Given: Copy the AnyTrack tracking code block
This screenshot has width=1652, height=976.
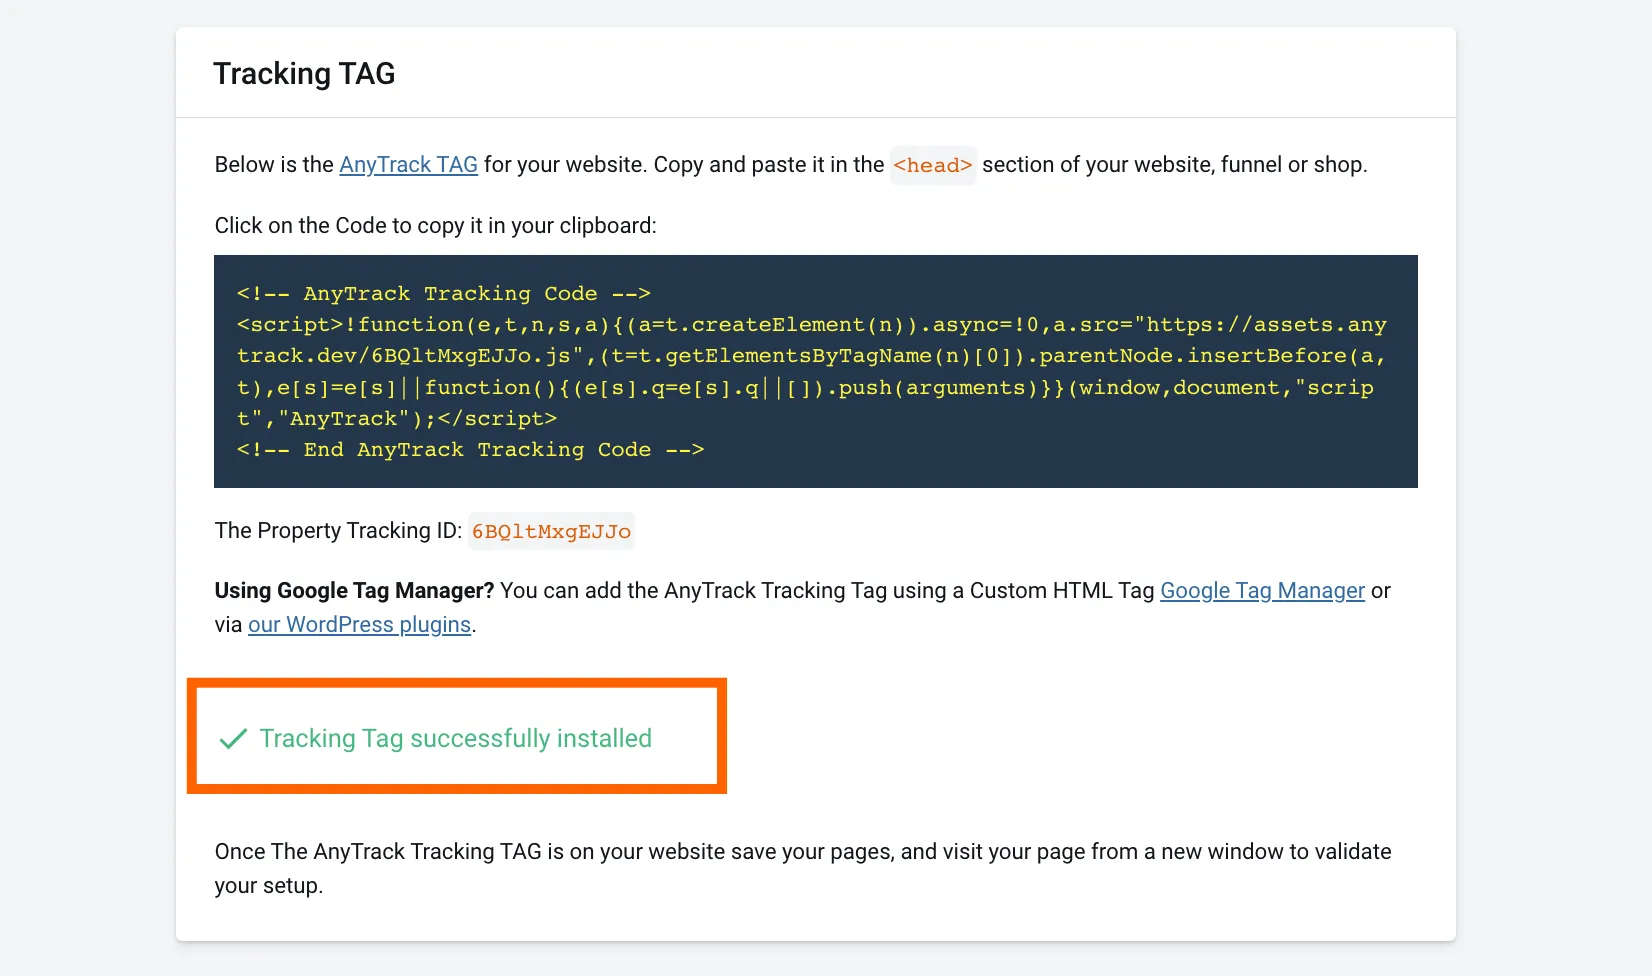Looking at the screenshot, I should [x=815, y=371].
